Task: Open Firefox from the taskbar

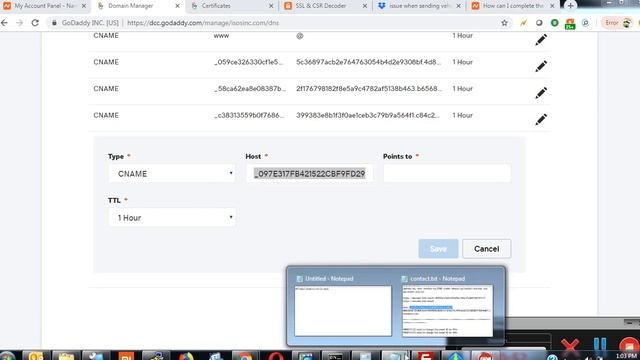Action: [x=186, y=356]
